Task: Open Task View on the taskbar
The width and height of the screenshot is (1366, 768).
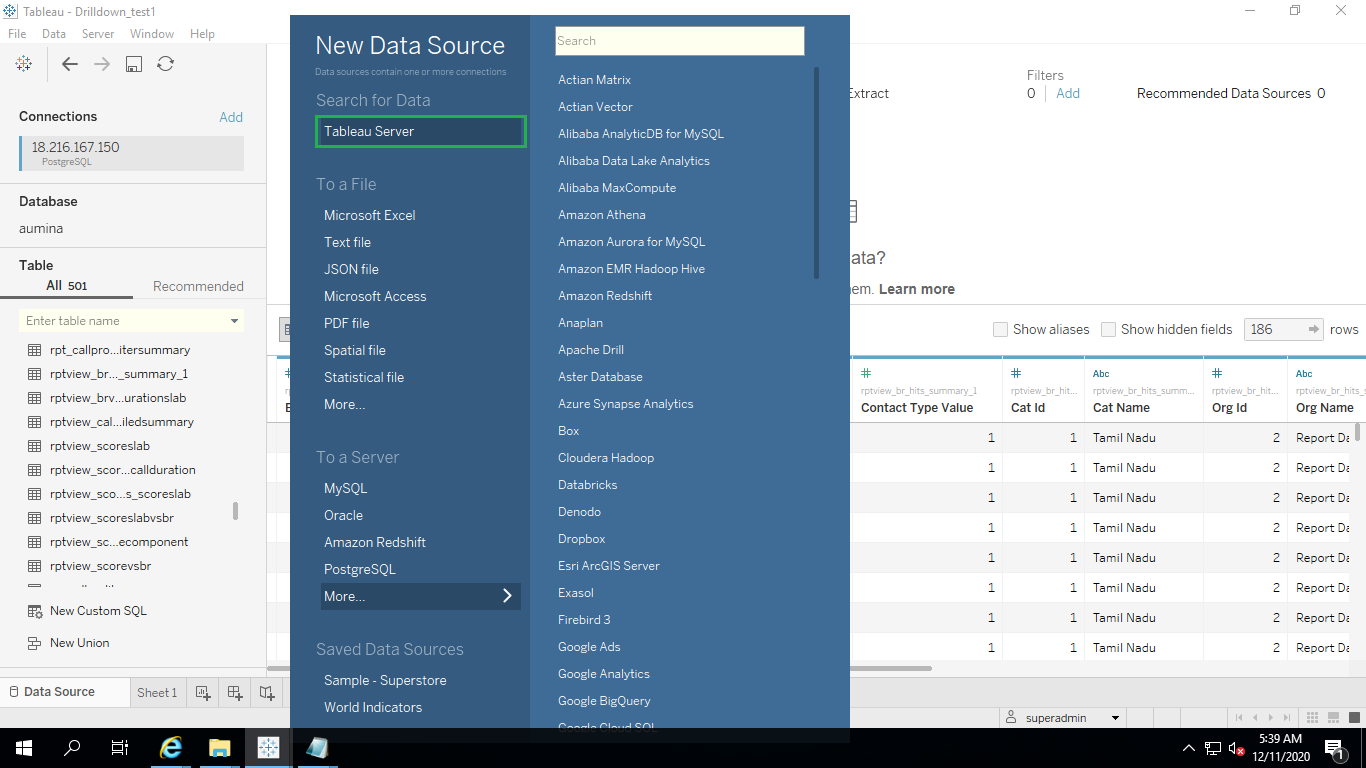Action: tap(119, 747)
